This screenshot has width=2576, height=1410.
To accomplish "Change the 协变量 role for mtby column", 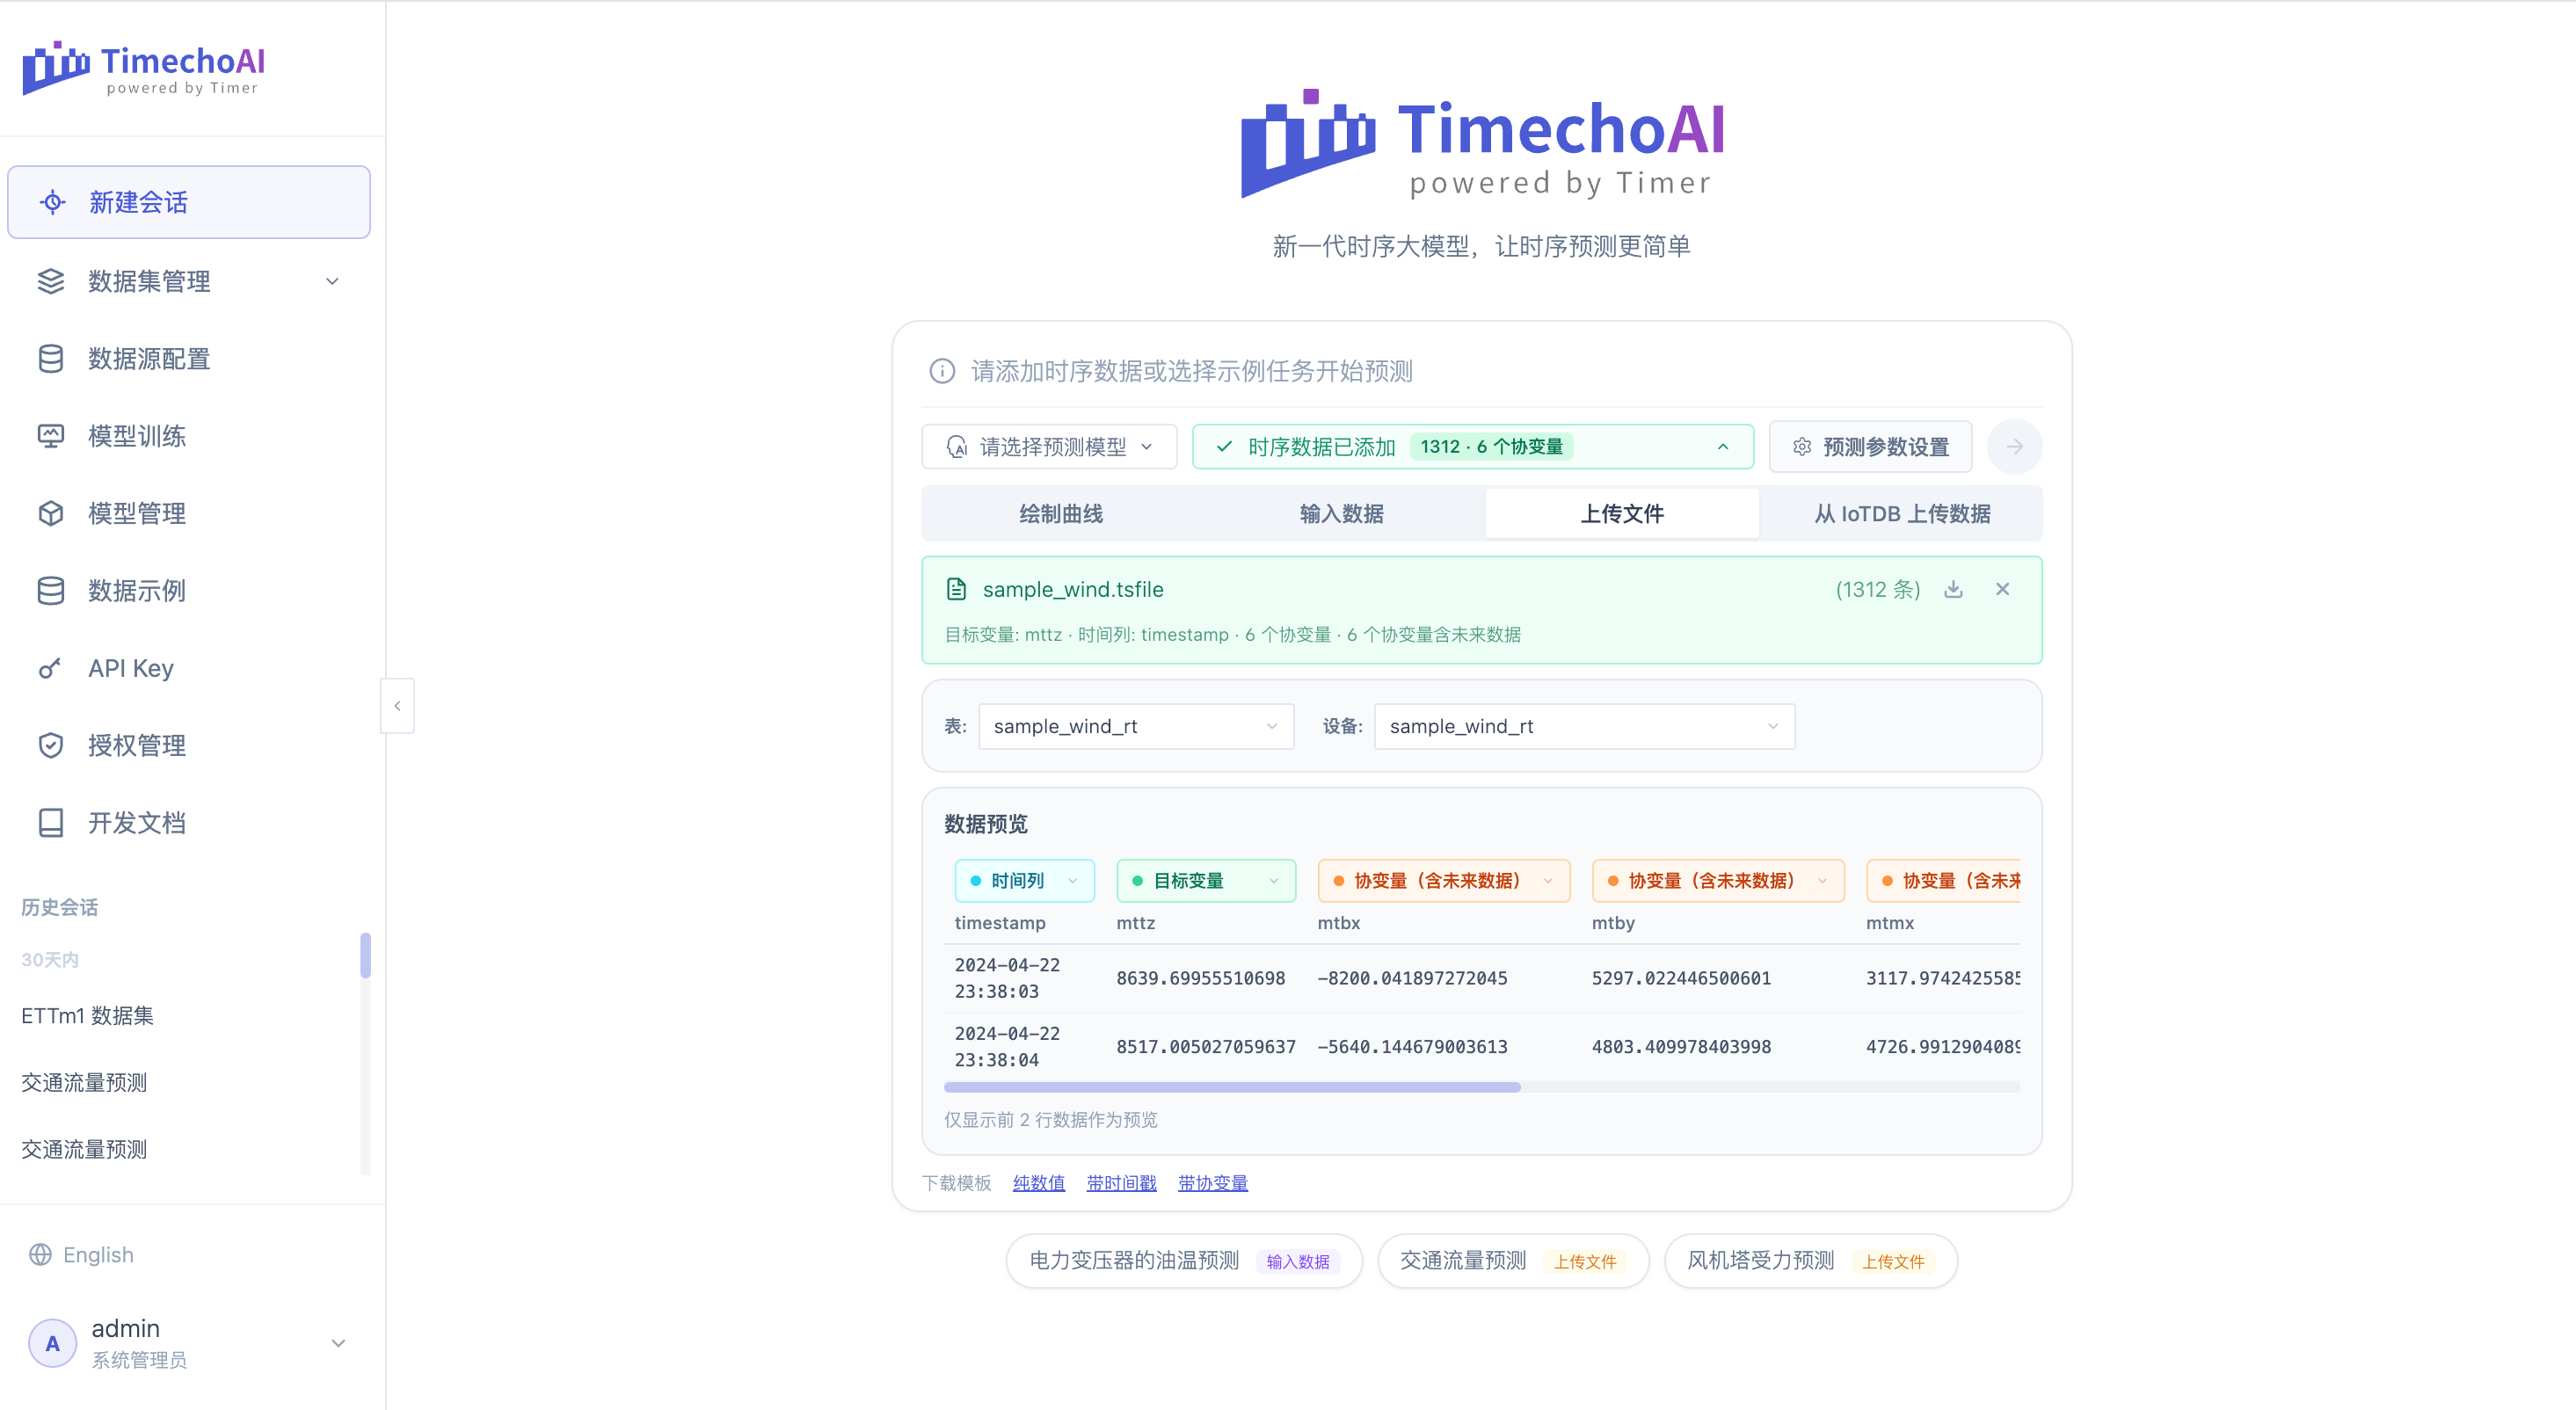I will [x=1717, y=880].
